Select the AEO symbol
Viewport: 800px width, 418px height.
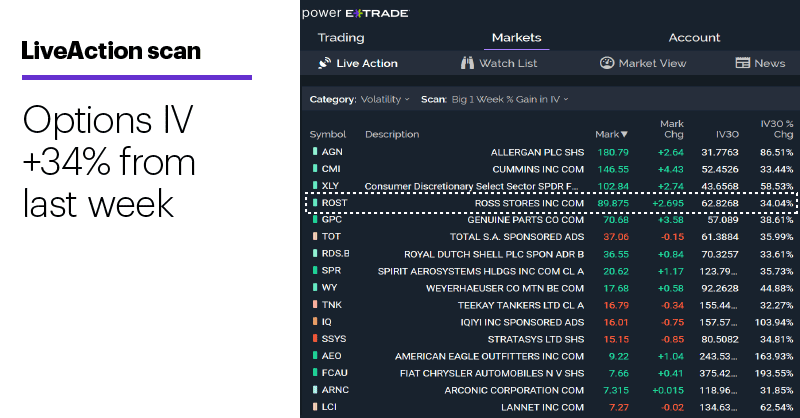331,356
